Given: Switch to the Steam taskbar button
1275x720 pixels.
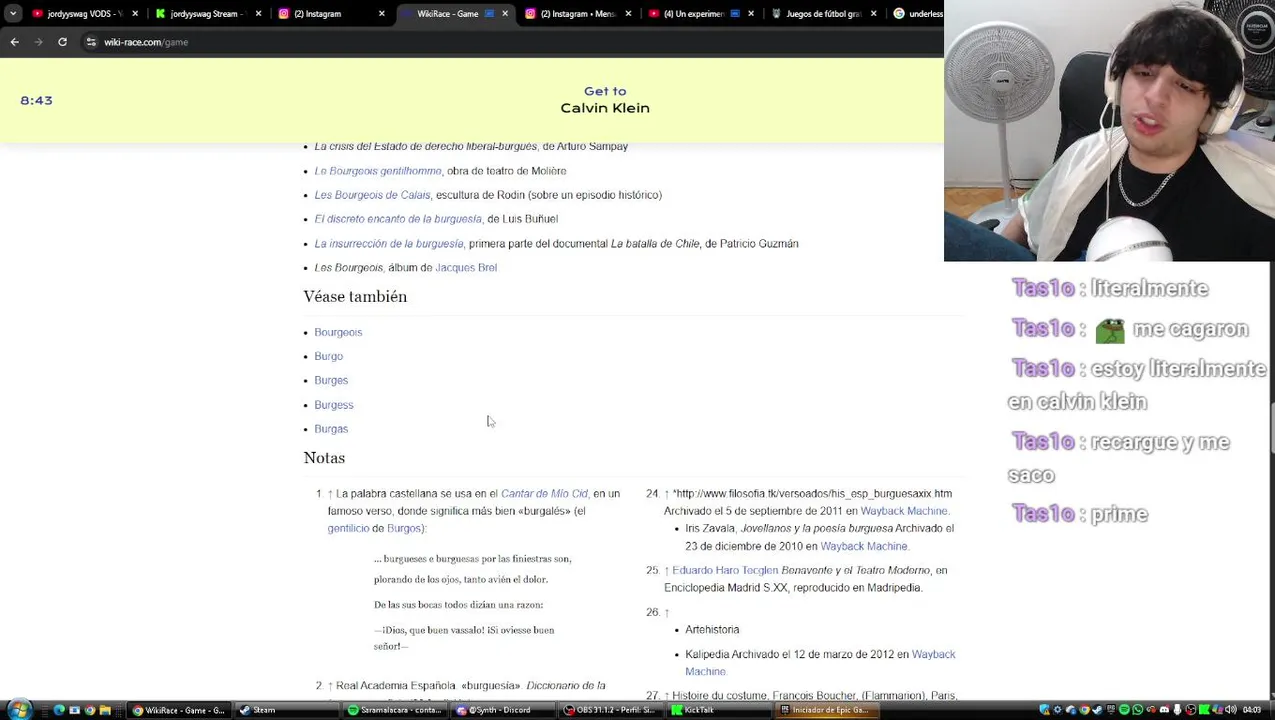Looking at the screenshot, I should point(286,710).
